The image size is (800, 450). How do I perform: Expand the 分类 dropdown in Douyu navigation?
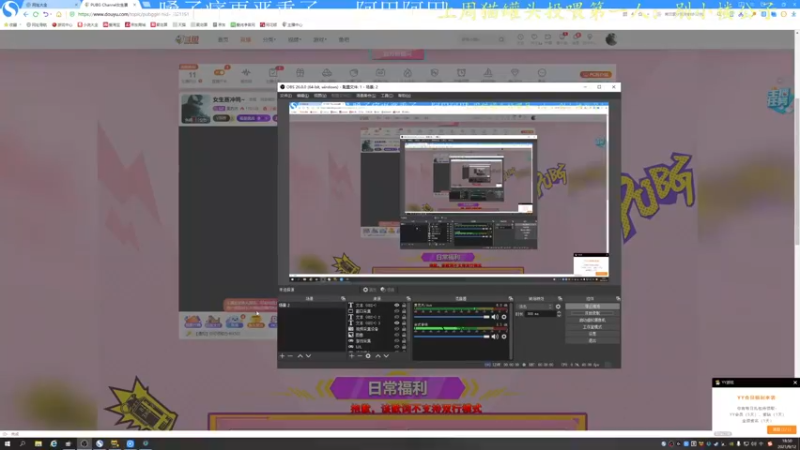(x=269, y=39)
